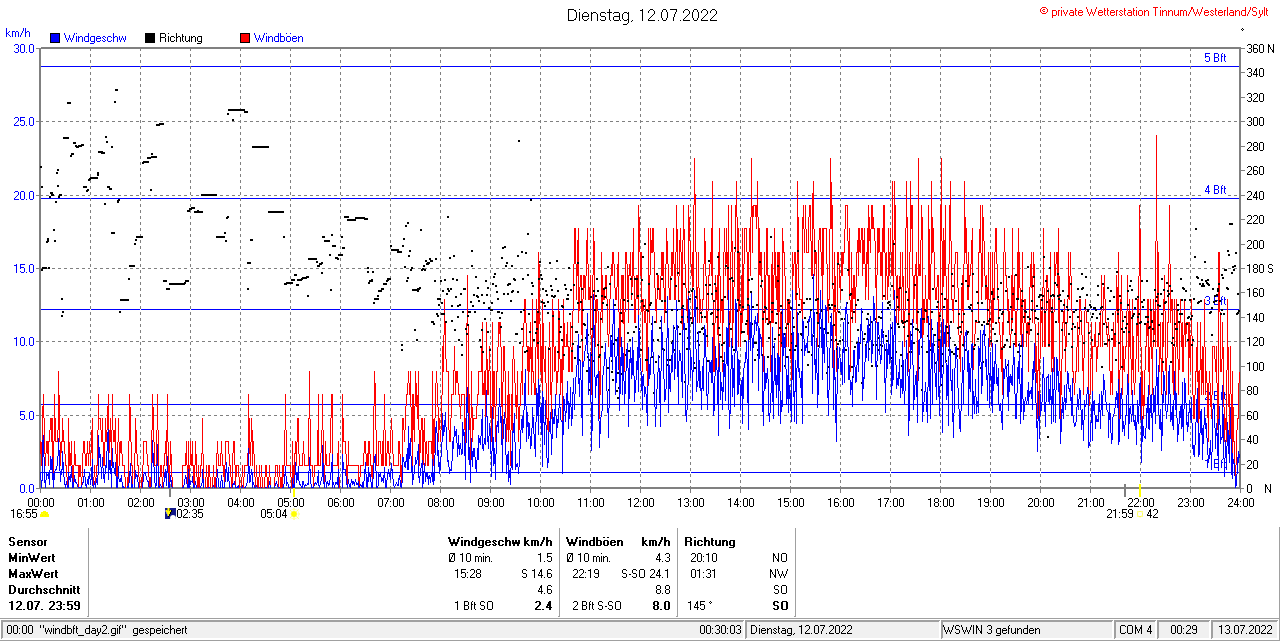Click the 15:28 max wind time
Image resolution: width=1280 pixels, height=641 pixels.
[468, 574]
